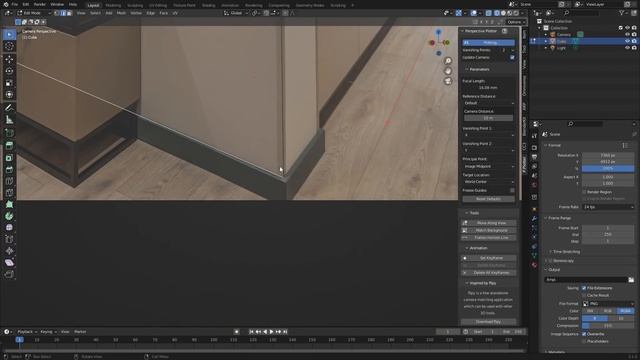Click the zoom view icon in viewport

point(448,61)
